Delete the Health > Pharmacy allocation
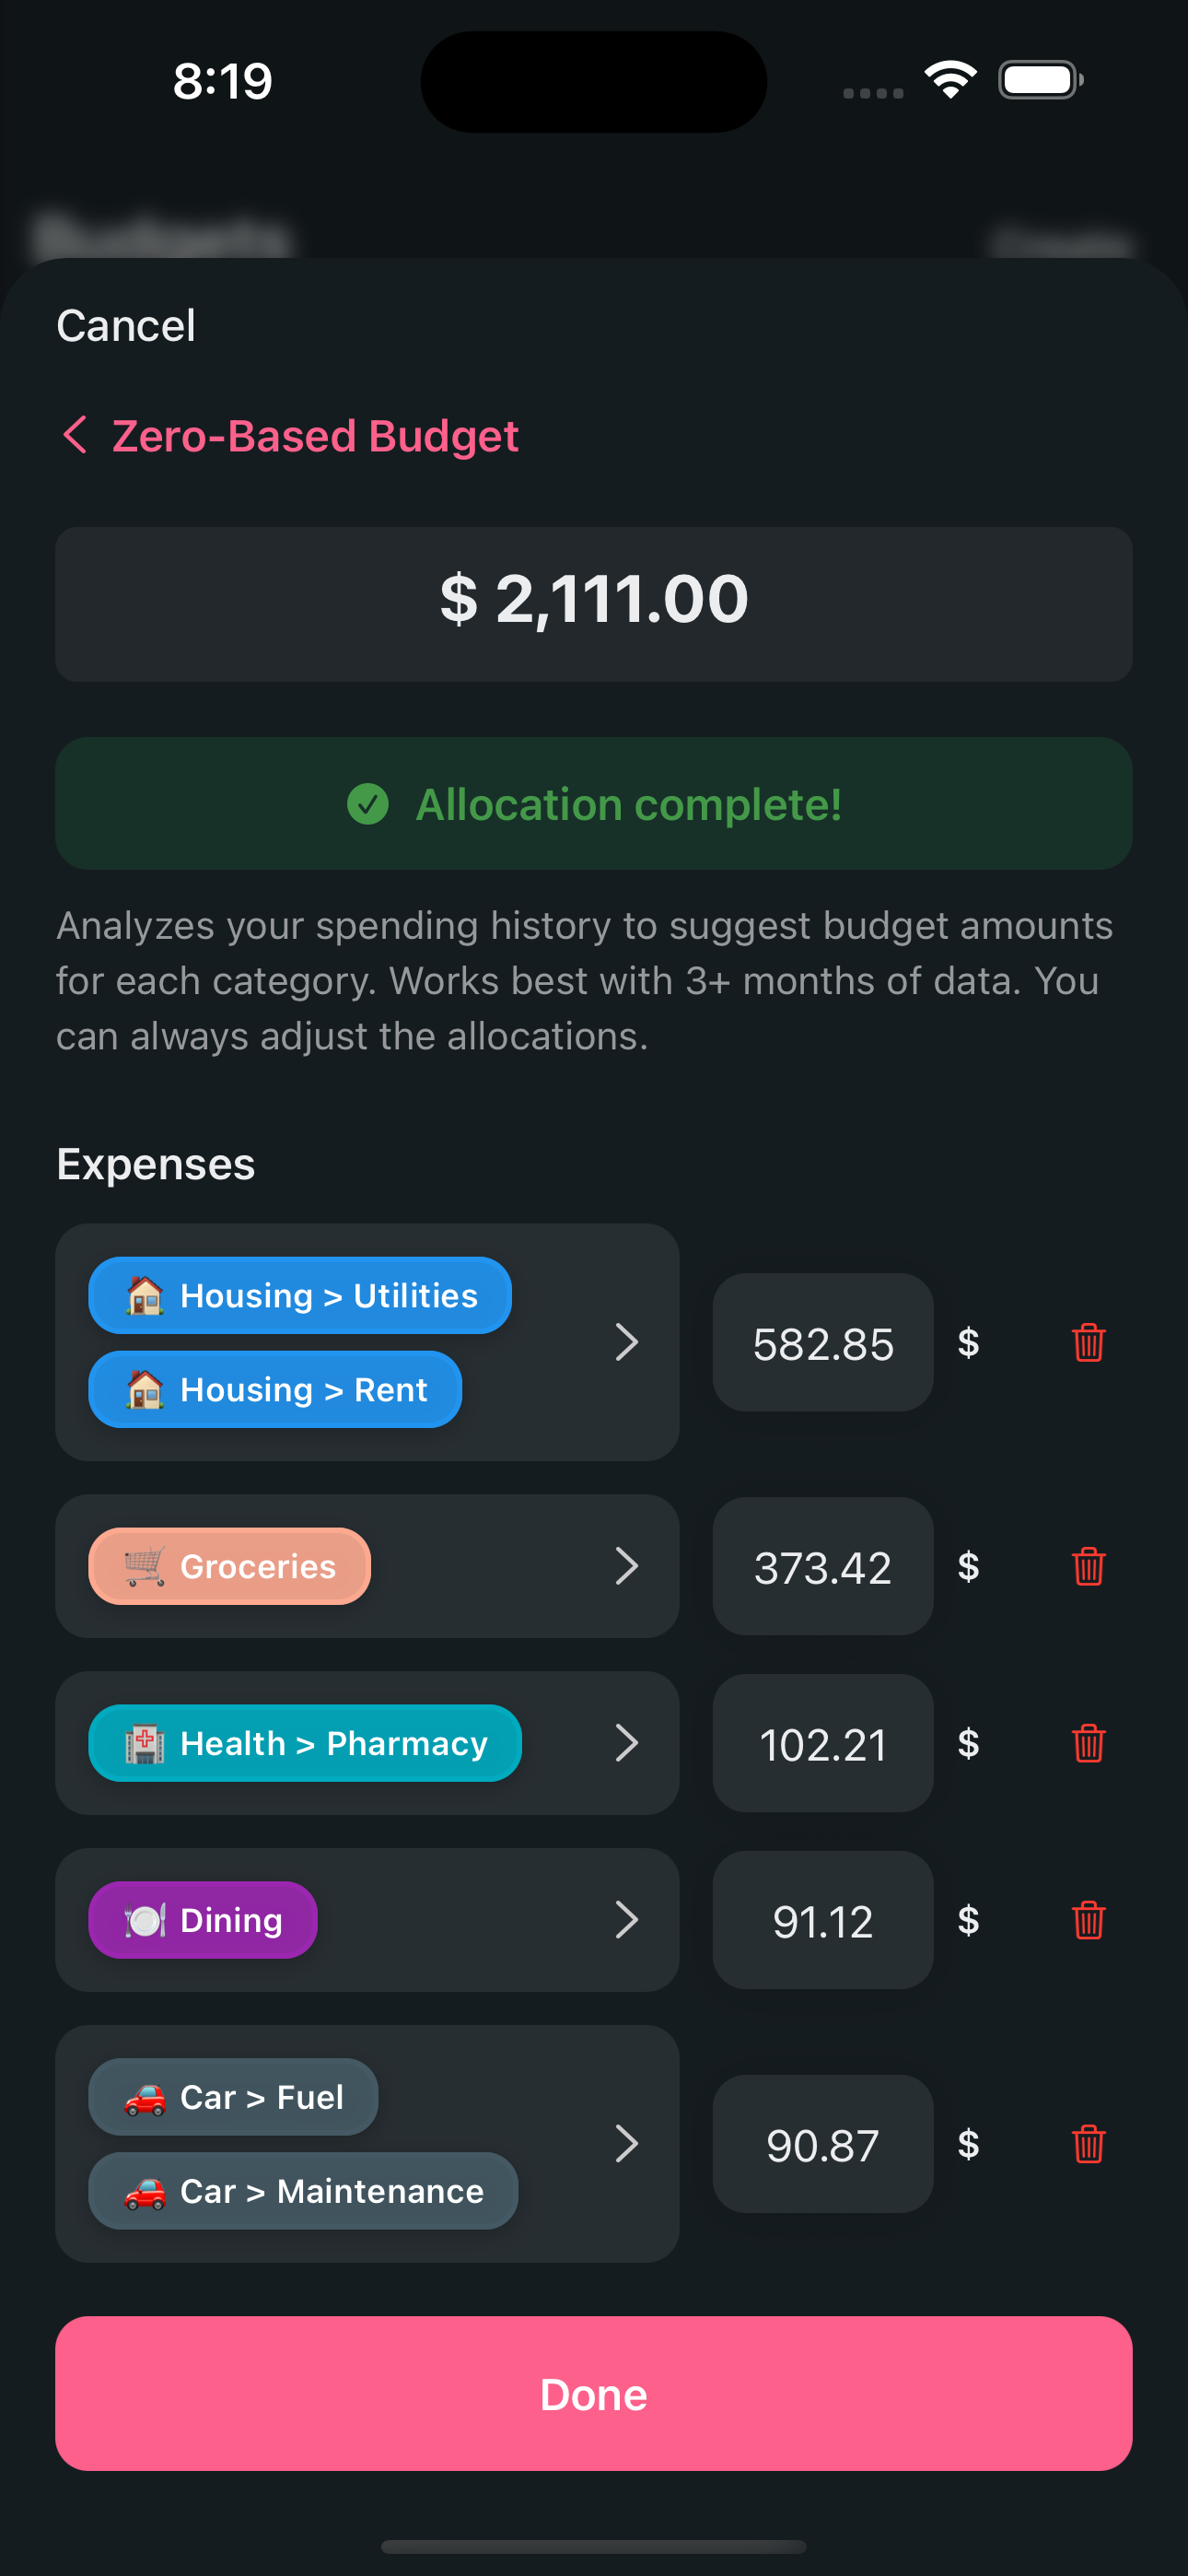 (1089, 1743)
